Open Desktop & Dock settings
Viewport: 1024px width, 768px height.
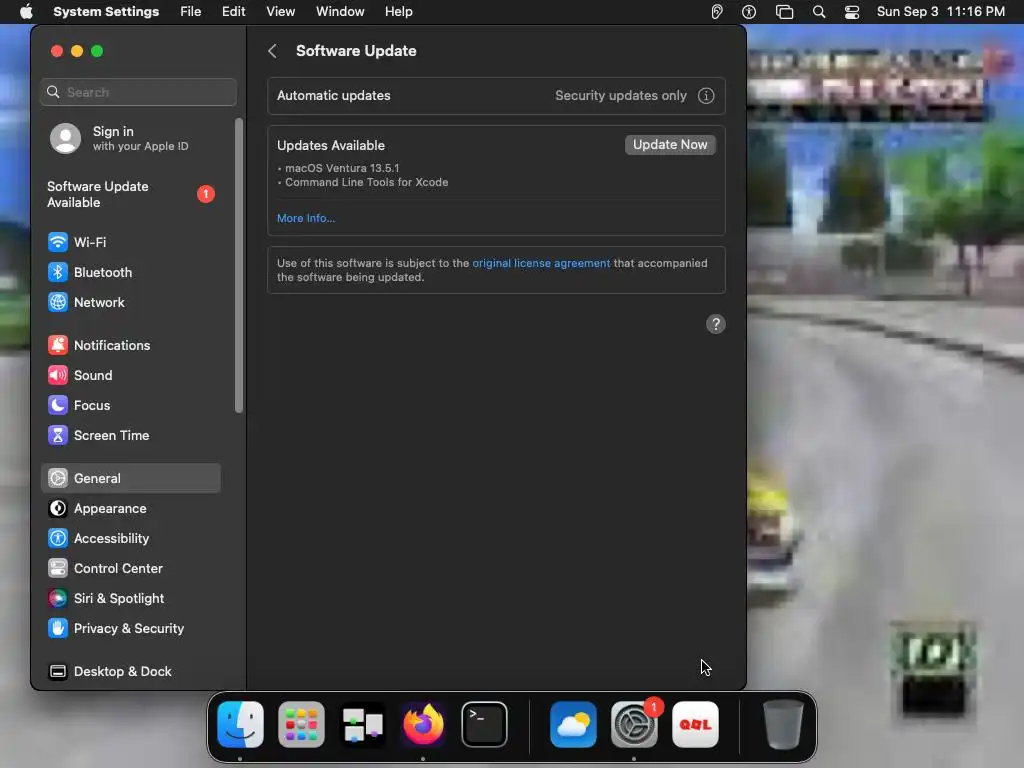(131, 671)
